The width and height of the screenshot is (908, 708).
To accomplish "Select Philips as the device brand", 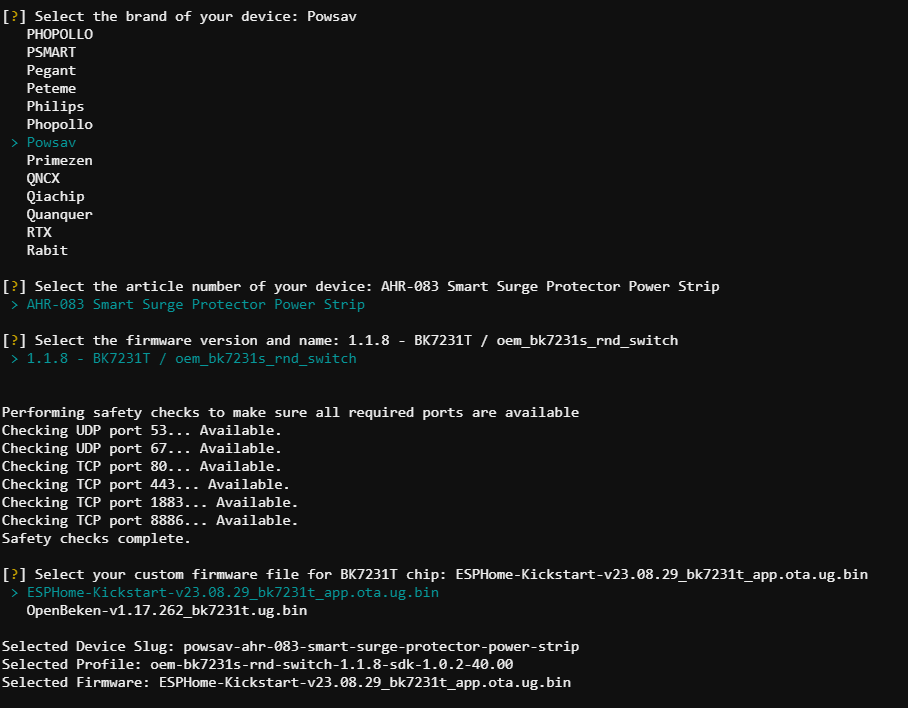I will point(55,107).
